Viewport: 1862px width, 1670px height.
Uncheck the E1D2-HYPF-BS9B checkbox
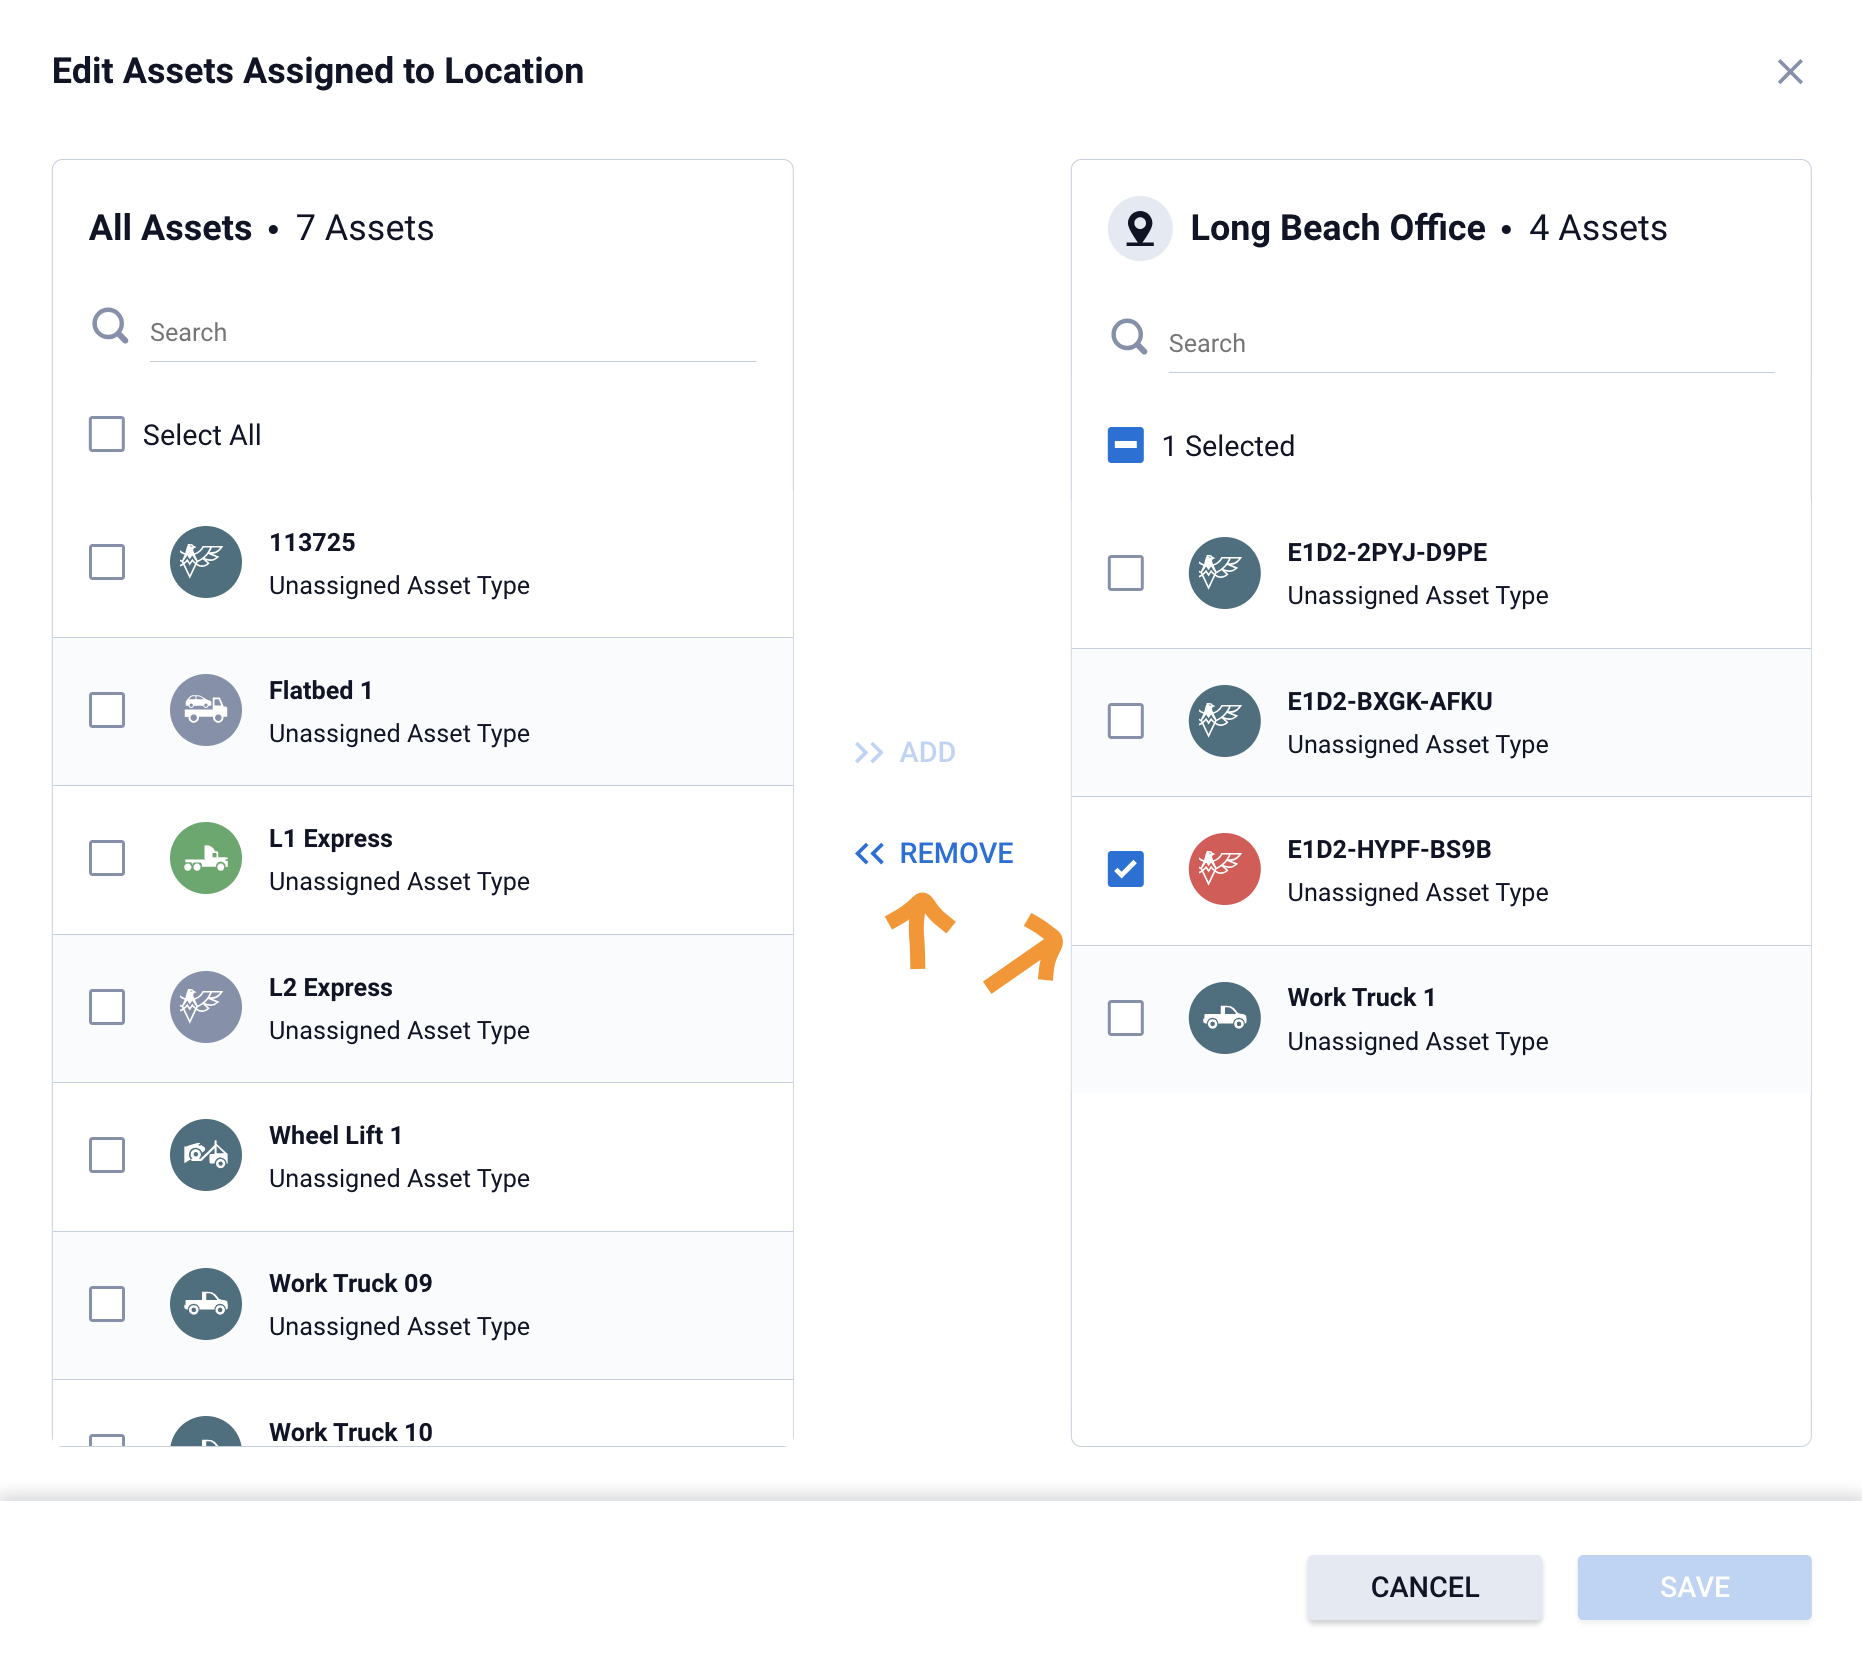[1126, 869]
